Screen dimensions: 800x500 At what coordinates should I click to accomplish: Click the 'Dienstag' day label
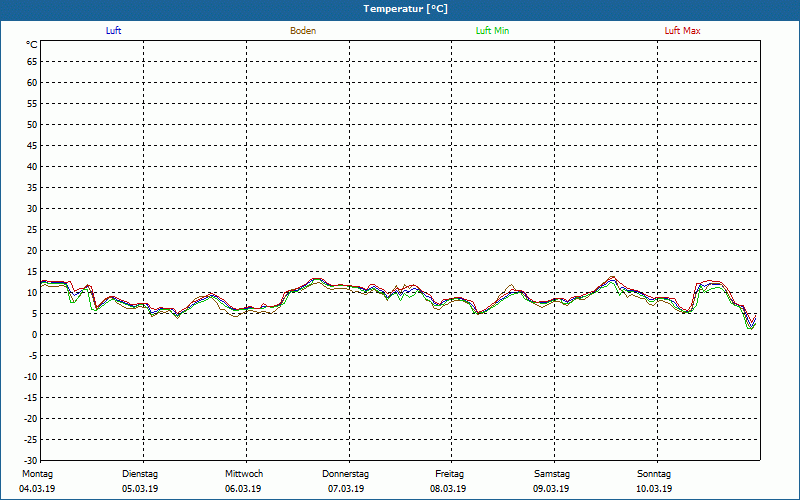click(x=140, y=474)
